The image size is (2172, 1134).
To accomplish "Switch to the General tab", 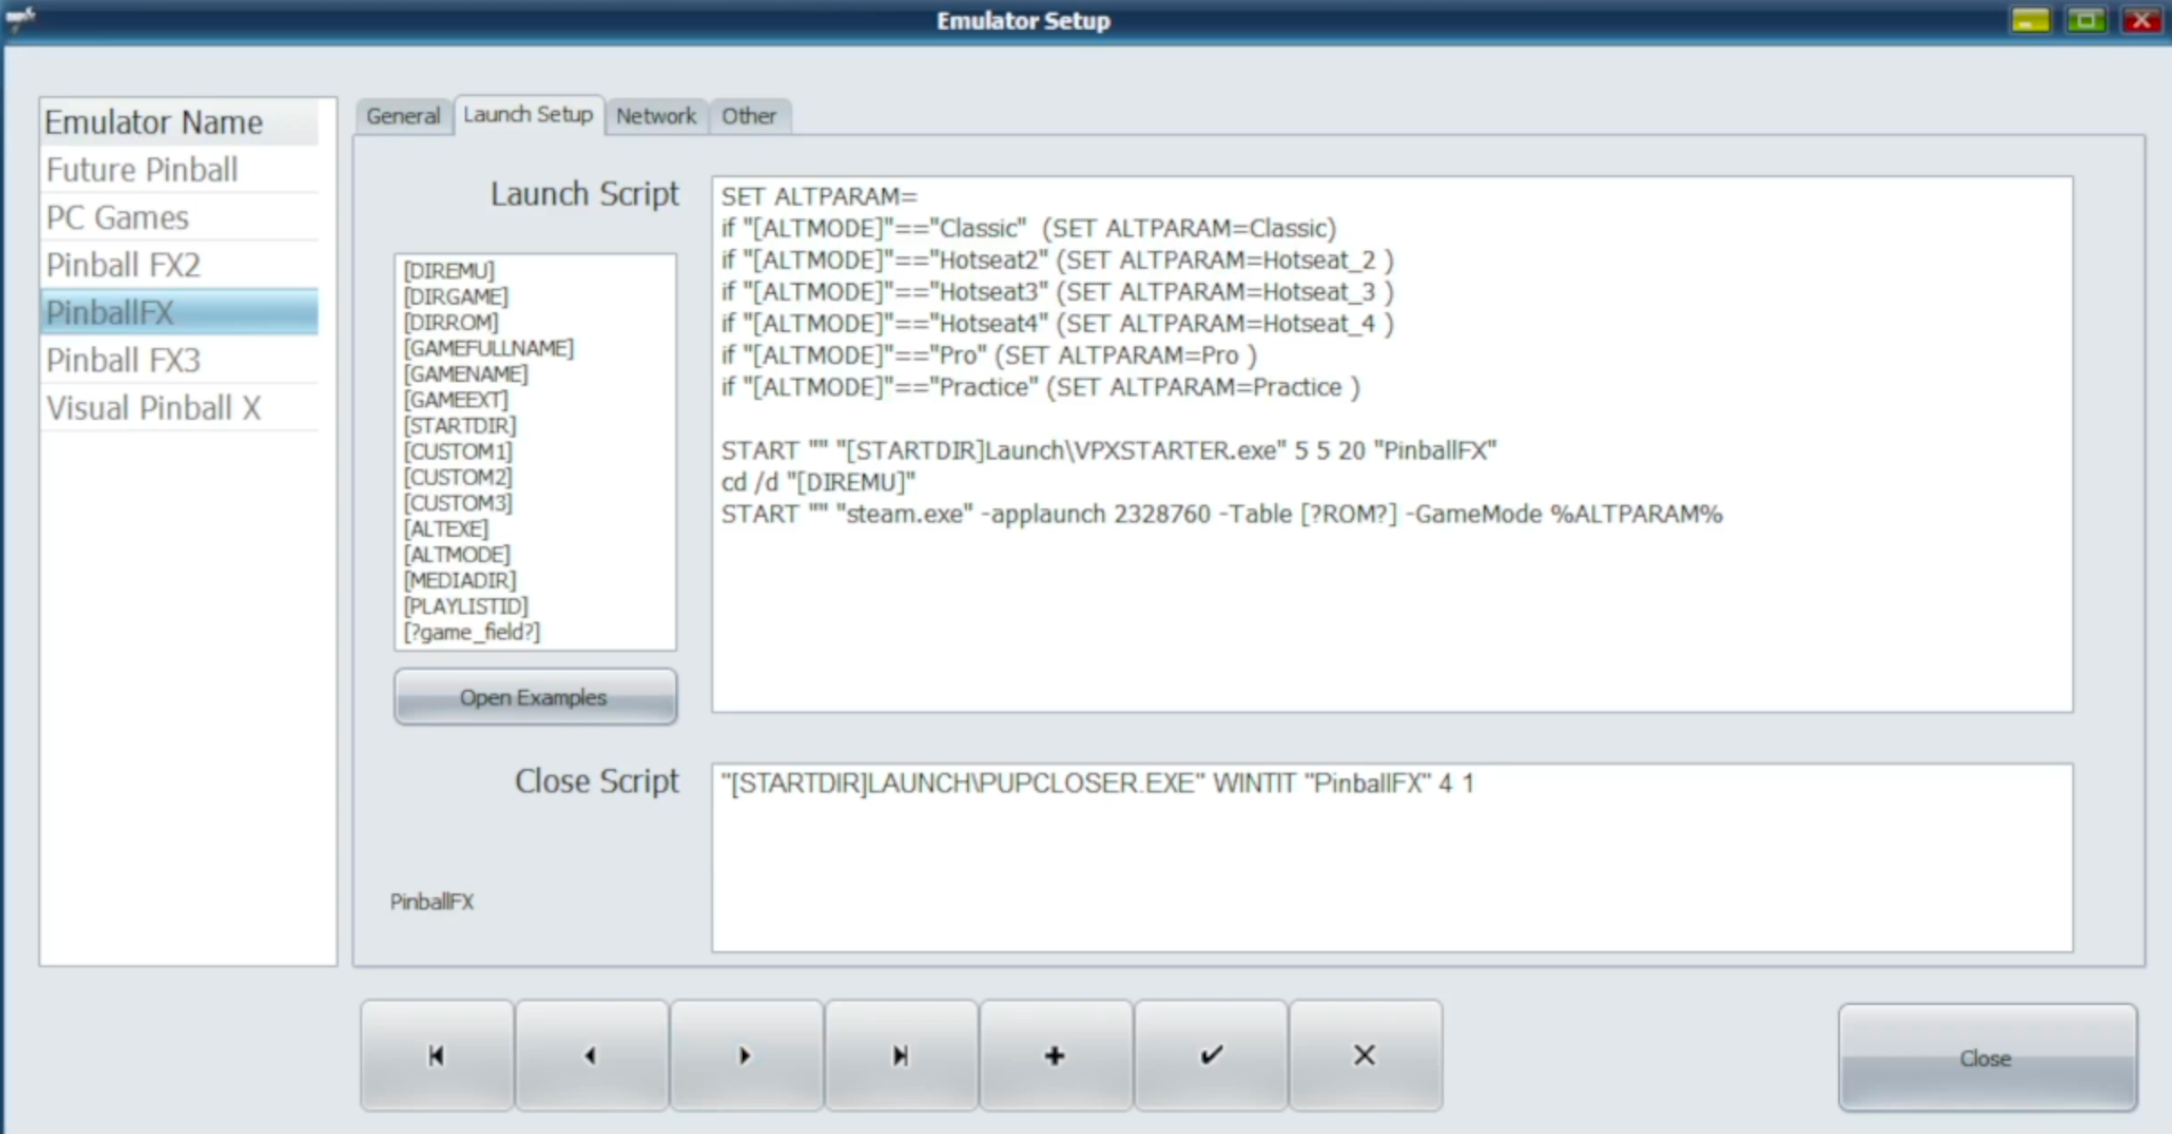I will 403,115.
